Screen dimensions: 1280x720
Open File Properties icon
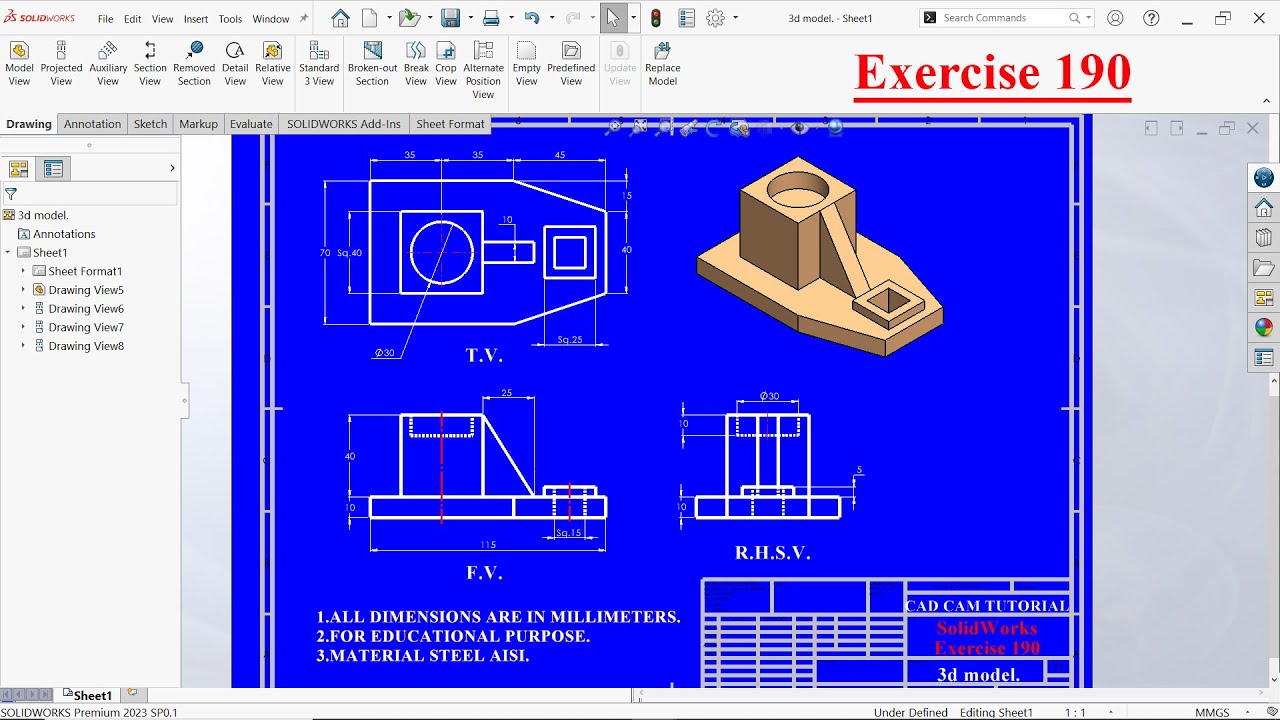(686, 18)
